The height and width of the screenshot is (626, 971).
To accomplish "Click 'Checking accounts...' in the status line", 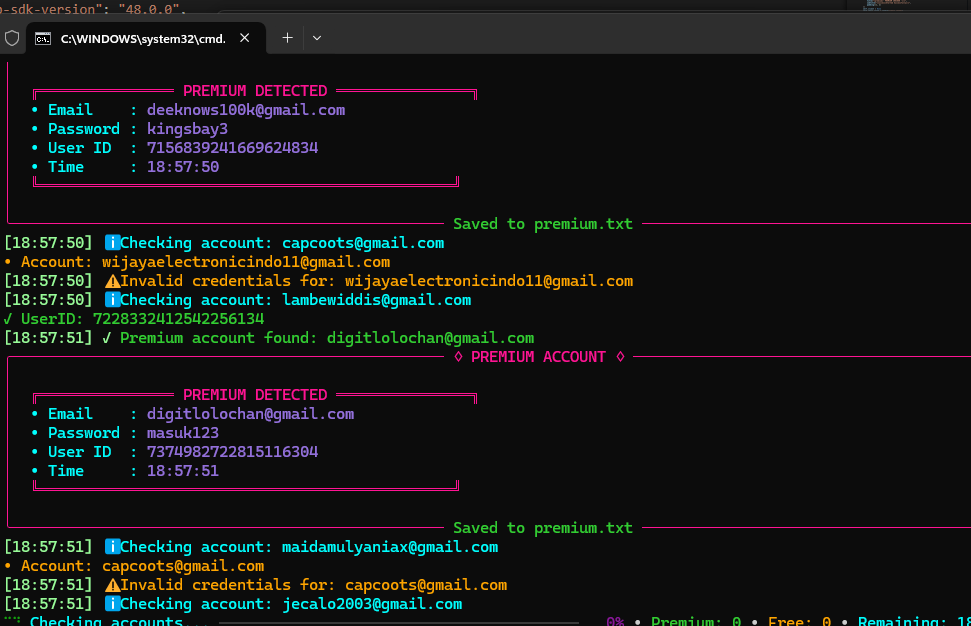I will tap(120, 621).
